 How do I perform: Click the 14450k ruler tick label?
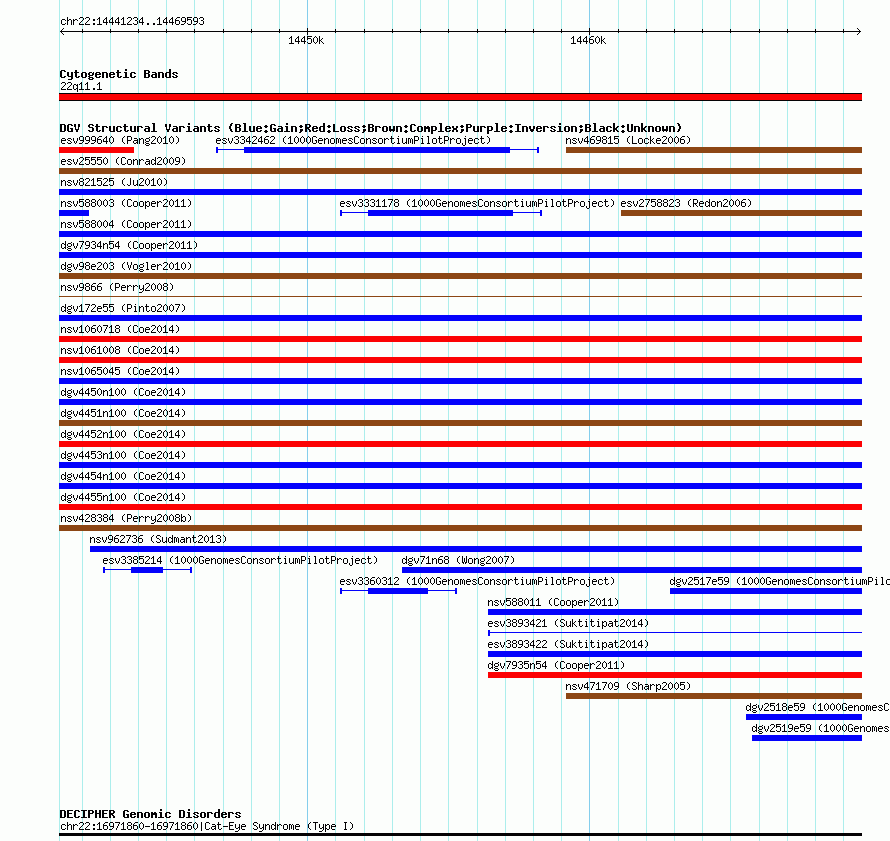point(306,40)
